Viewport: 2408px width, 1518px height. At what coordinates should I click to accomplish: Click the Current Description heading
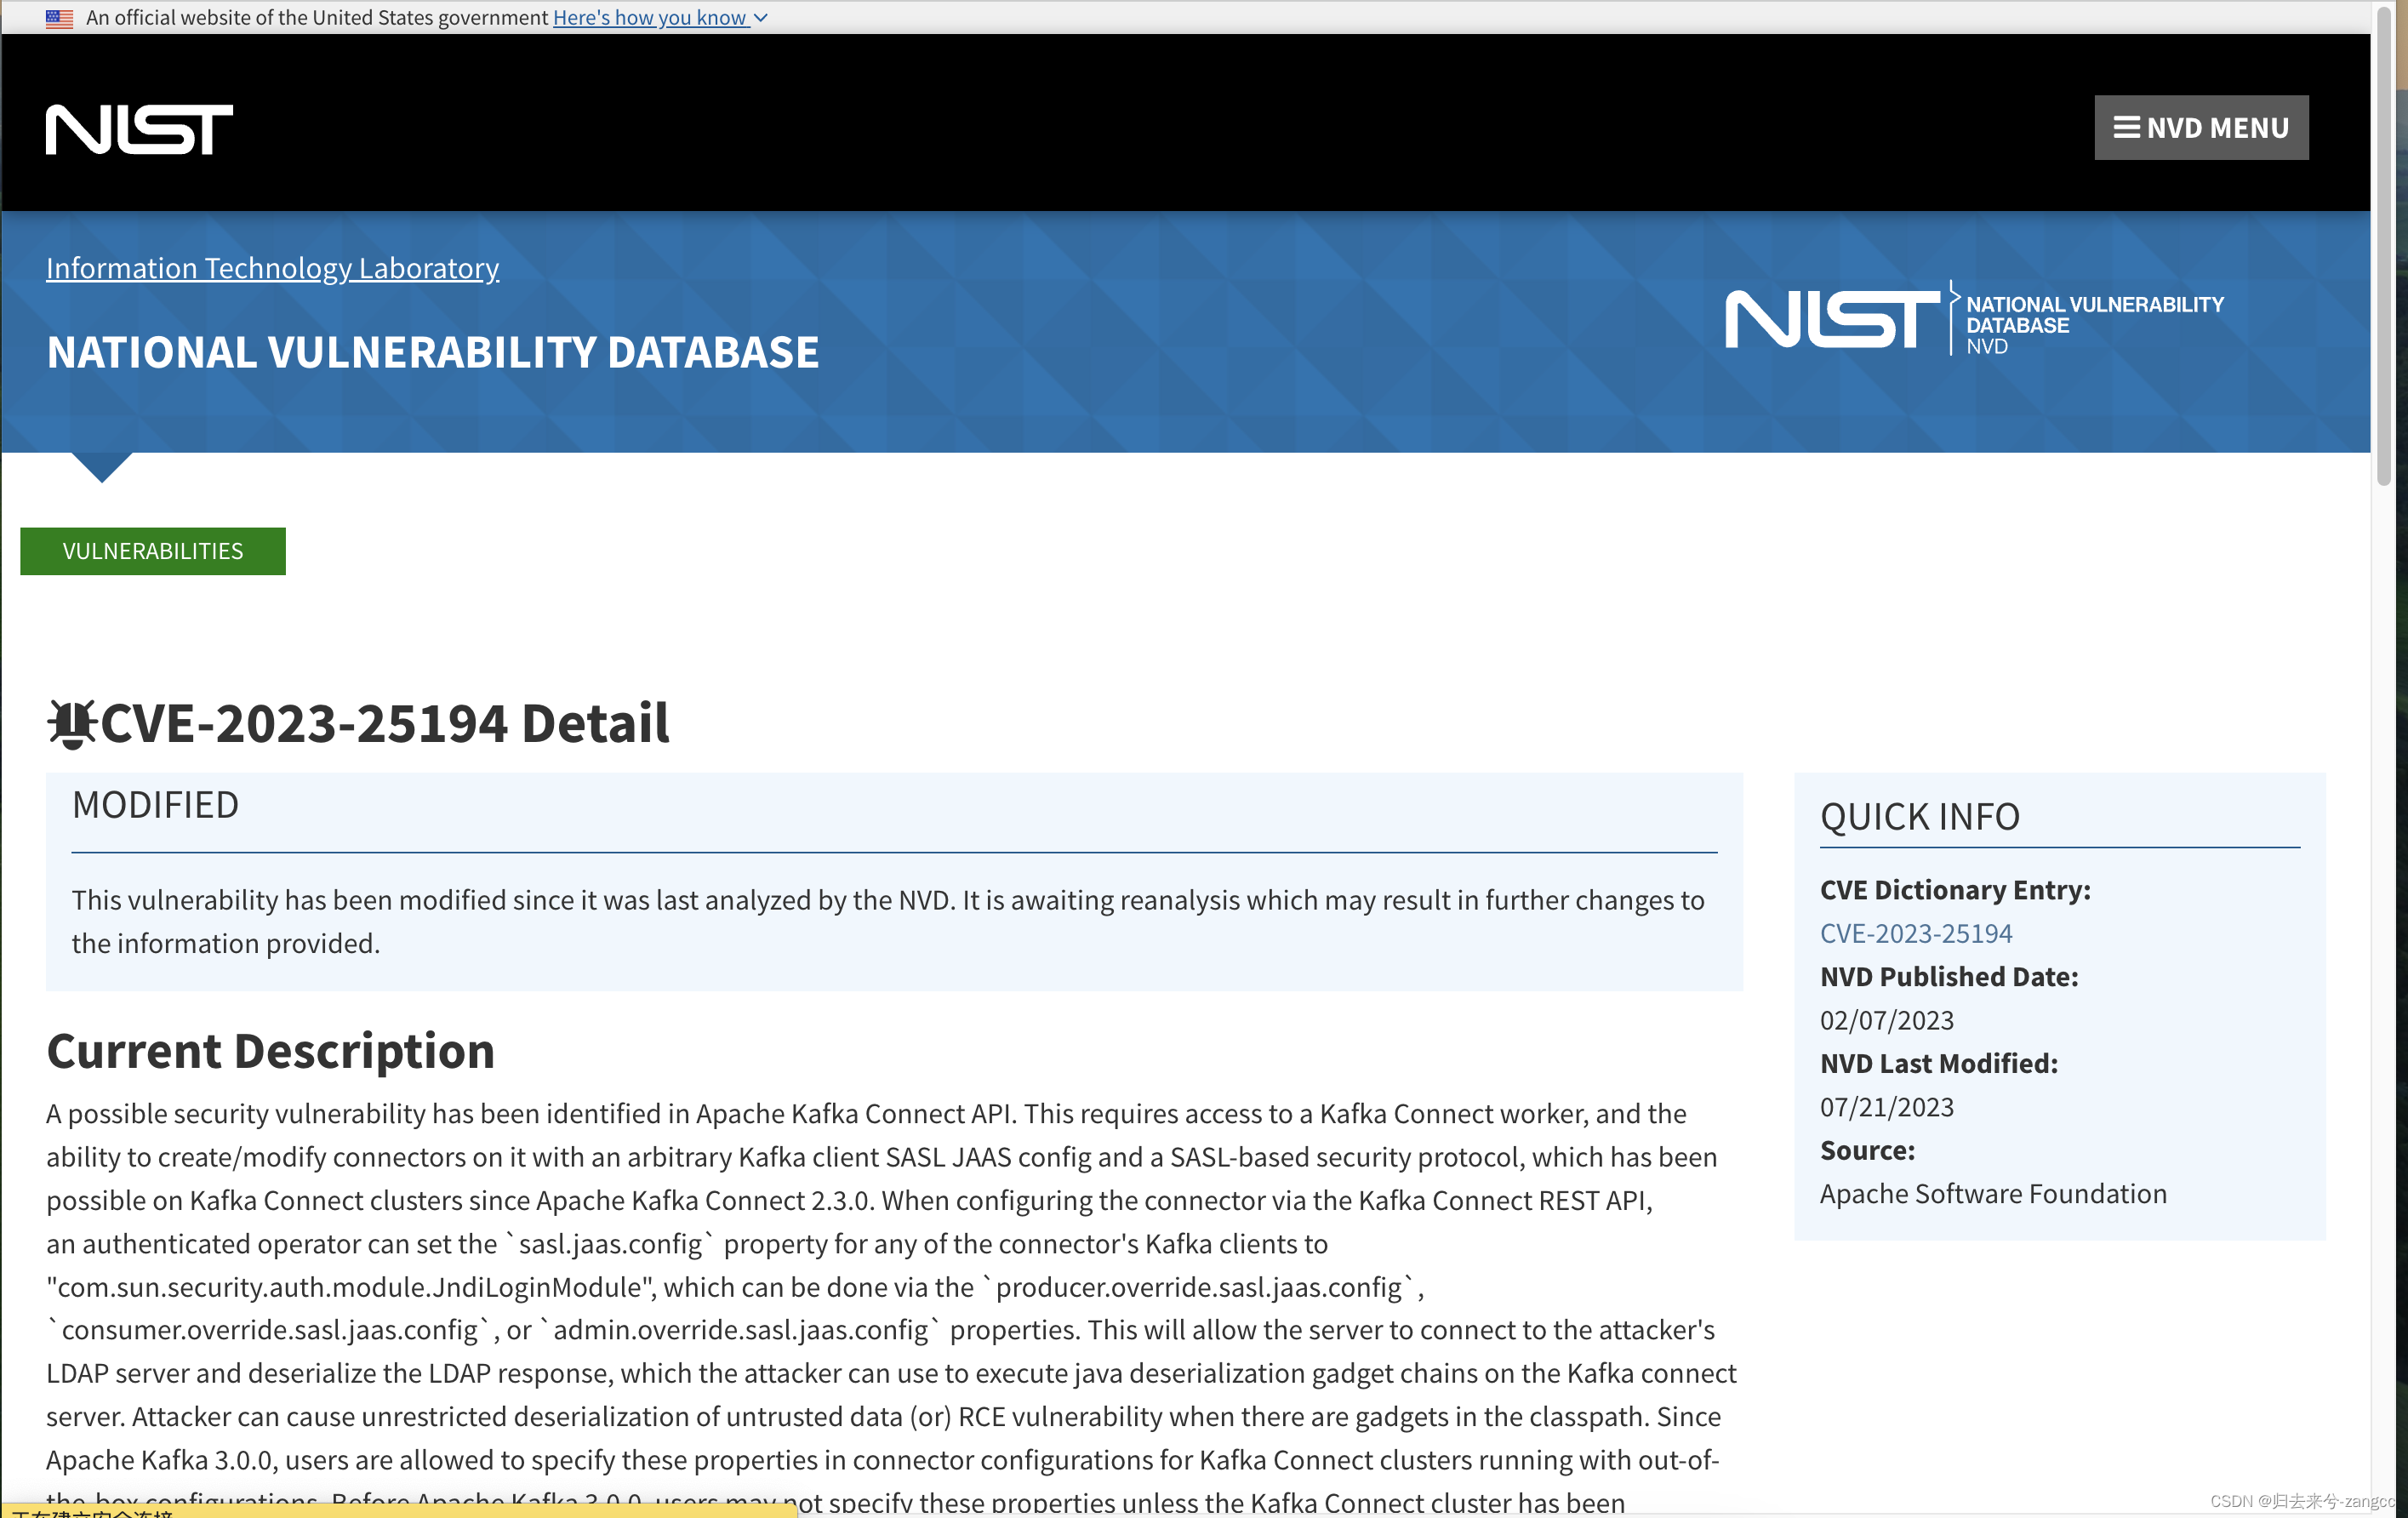[270, 1050]
